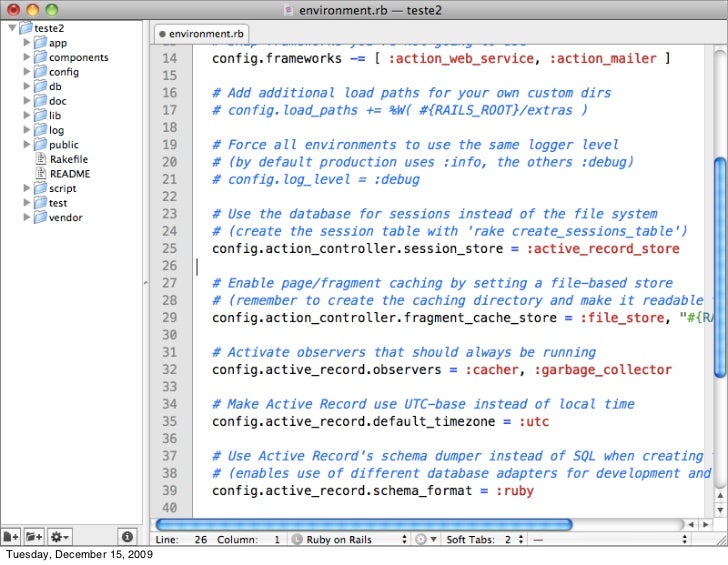Click the components folder icon

(x=40, y=57)
